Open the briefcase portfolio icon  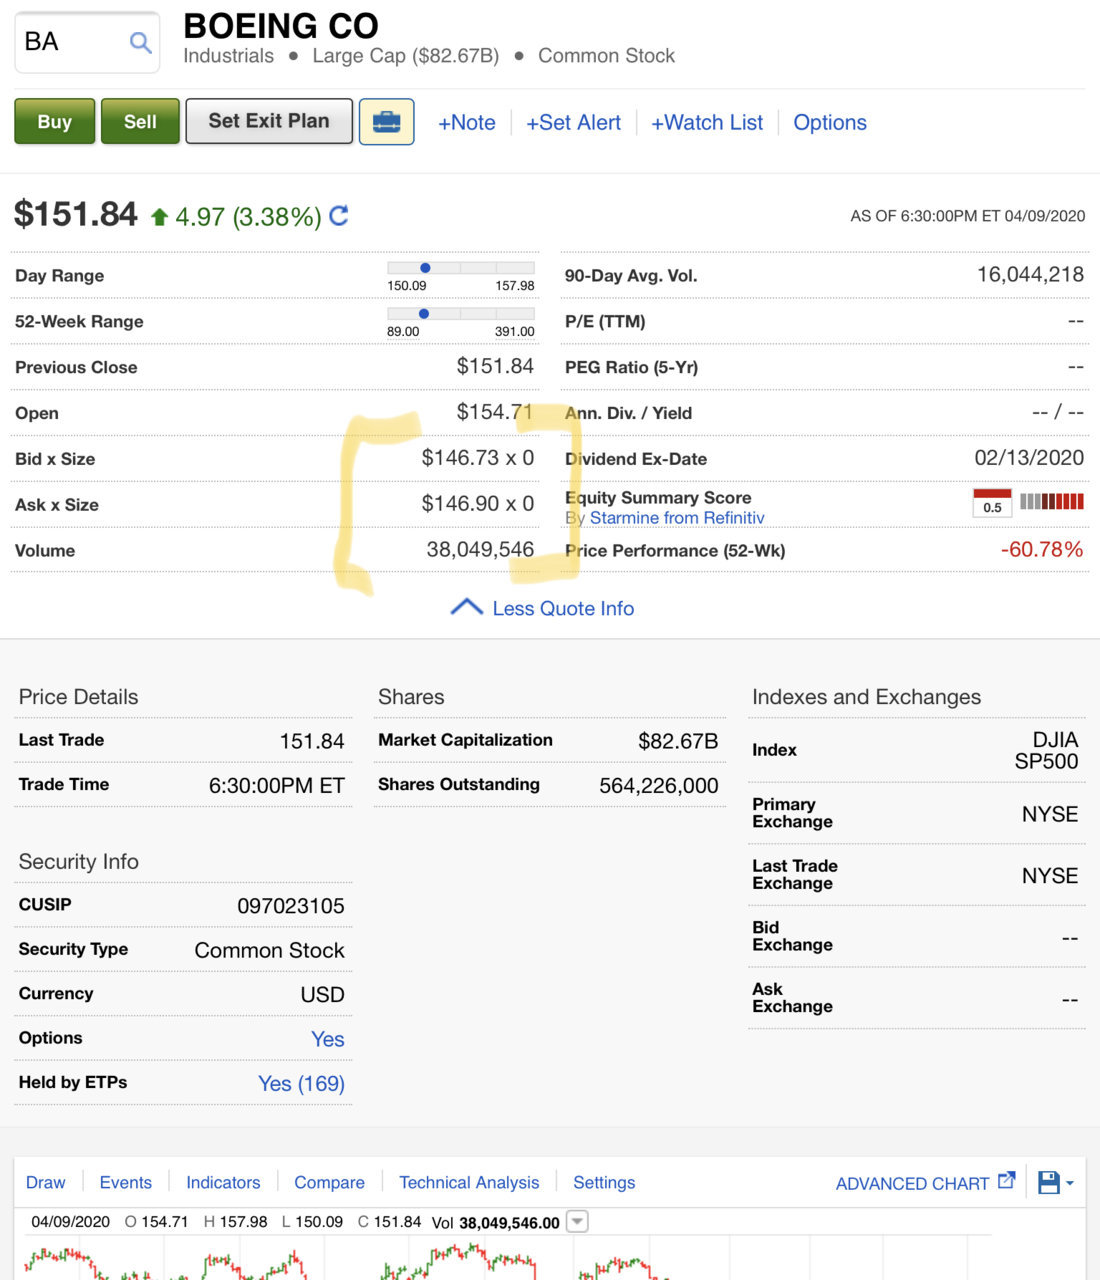(386, 122)
